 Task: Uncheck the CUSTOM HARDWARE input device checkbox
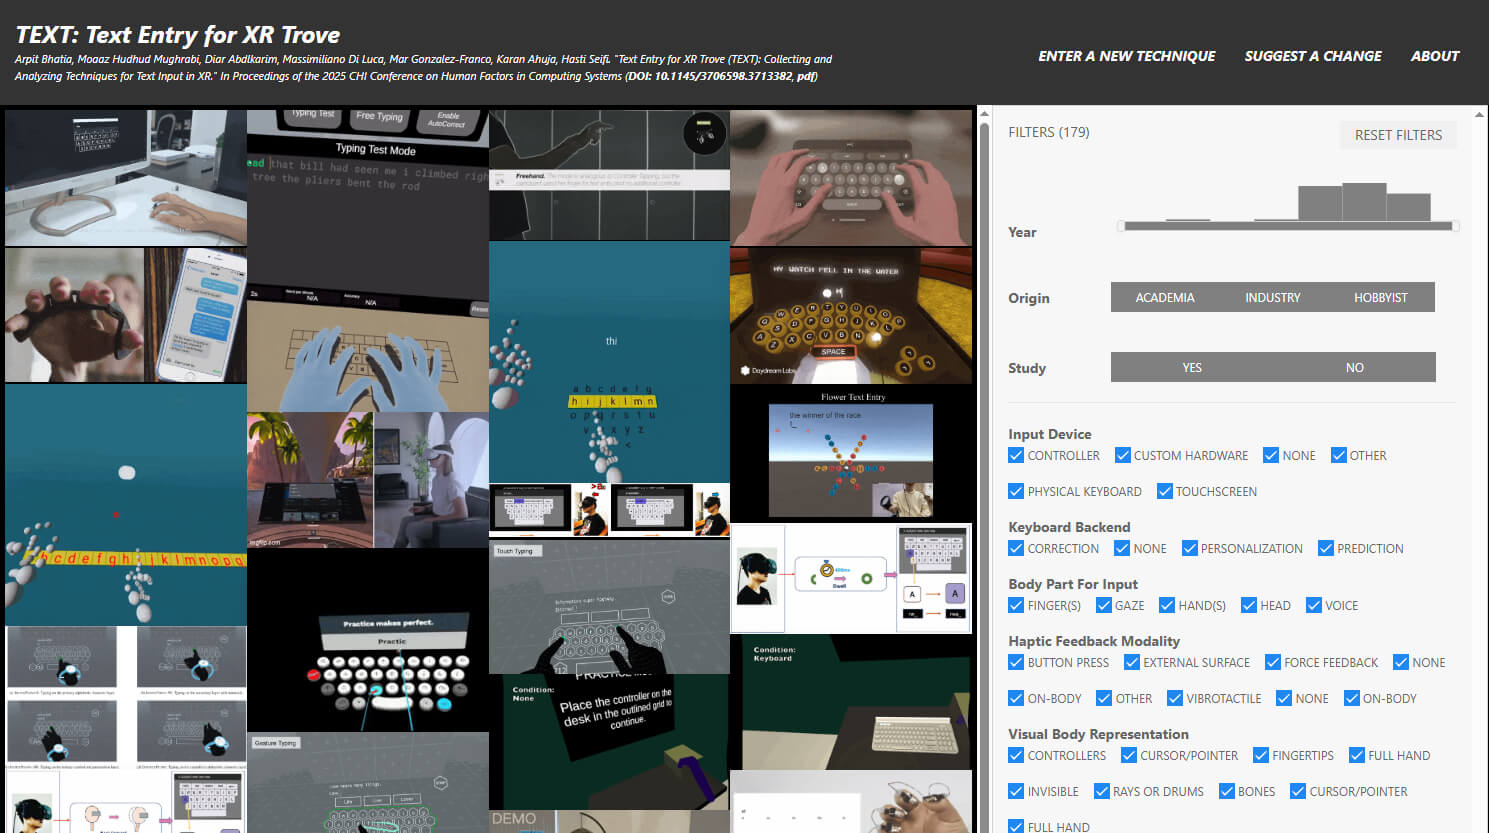click(x=1123, y=456)
